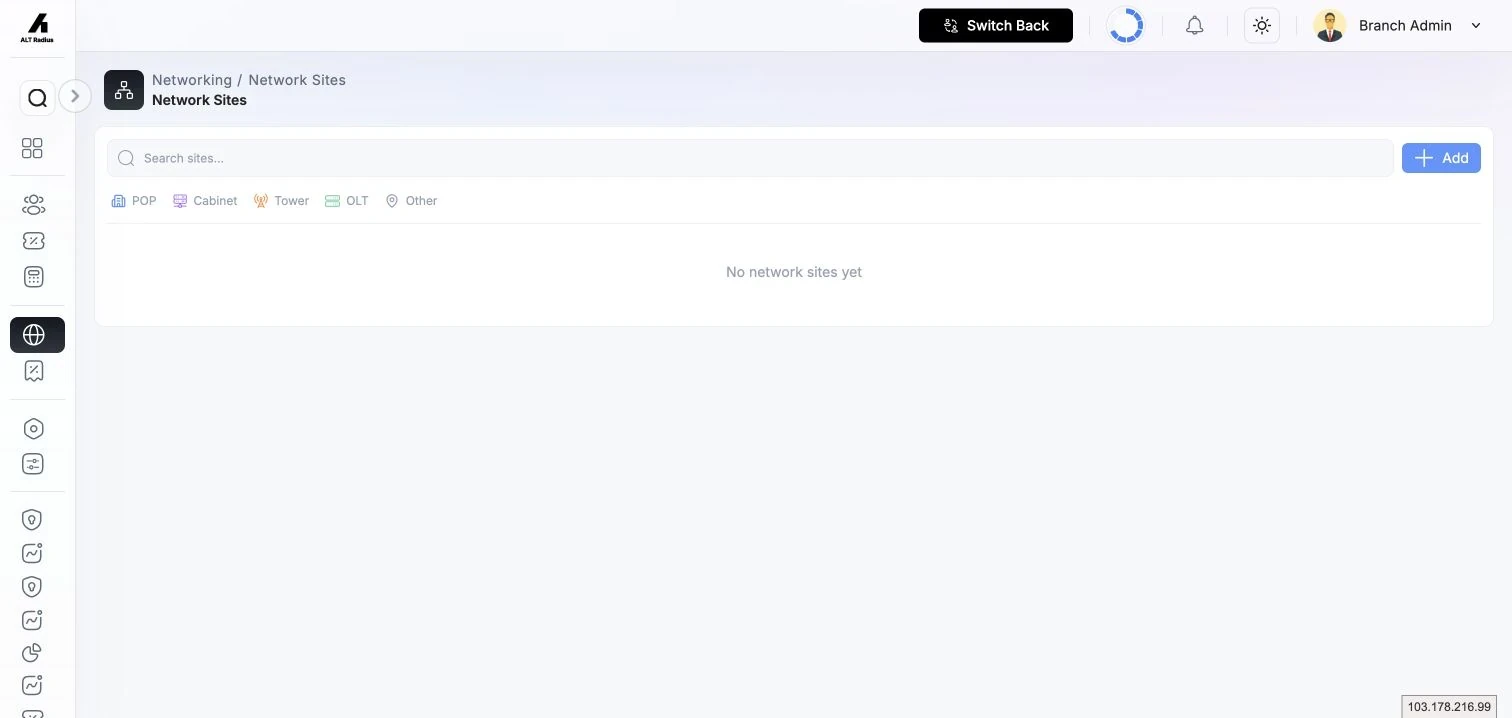Go to Networking in the breadcrumb

[192, 80]
